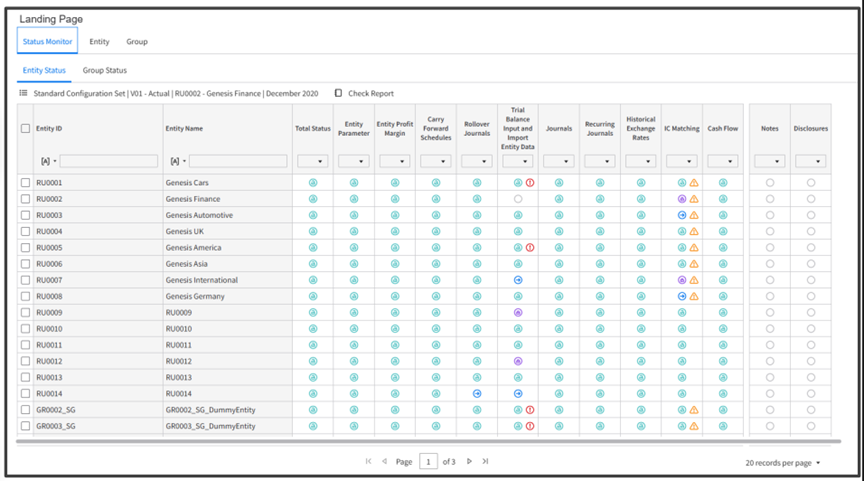Go to the last page of records
This screenshot has width=864, height=481.
[x=485, y=461]
